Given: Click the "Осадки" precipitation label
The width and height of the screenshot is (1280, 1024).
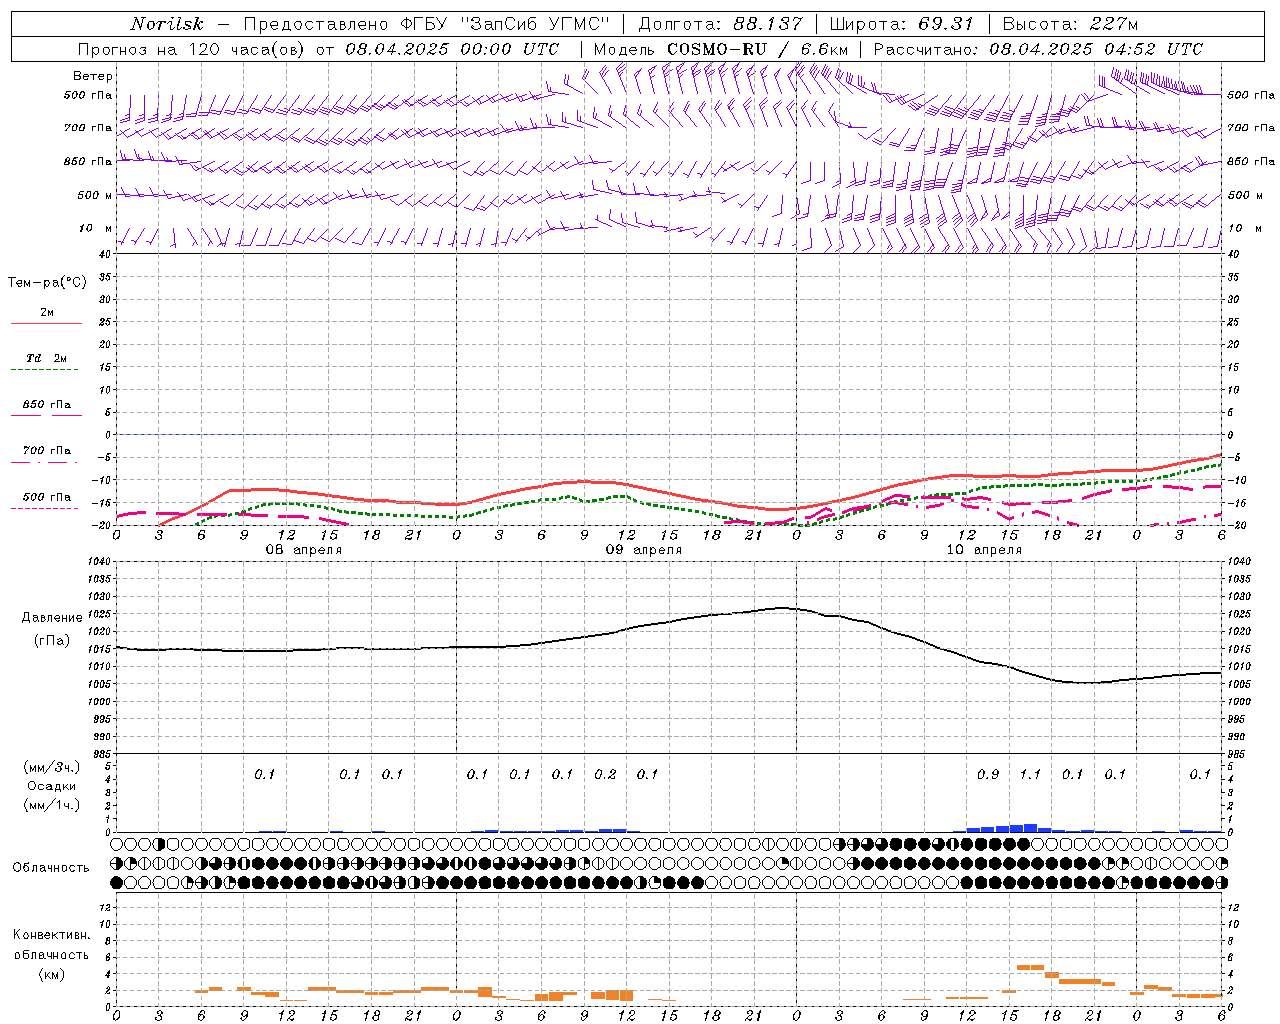Looking at the screenshot, I should point(52,786).
